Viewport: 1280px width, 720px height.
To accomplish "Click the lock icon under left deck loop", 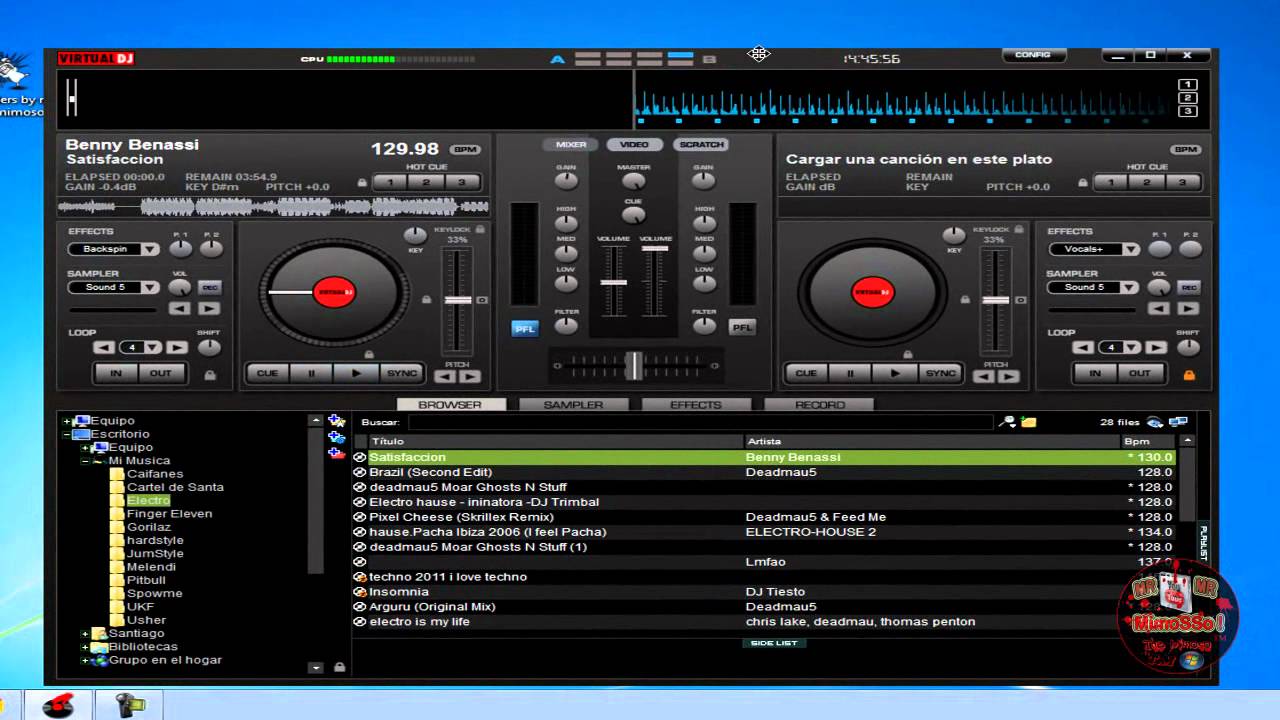I will [210, 375].
